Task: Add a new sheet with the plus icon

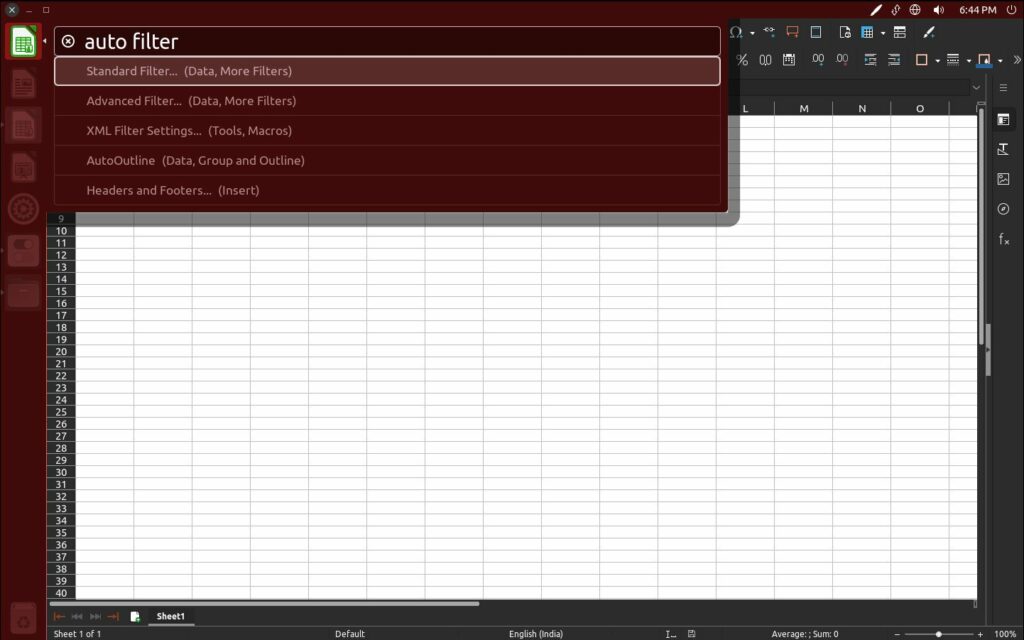Action: [135, 616]
